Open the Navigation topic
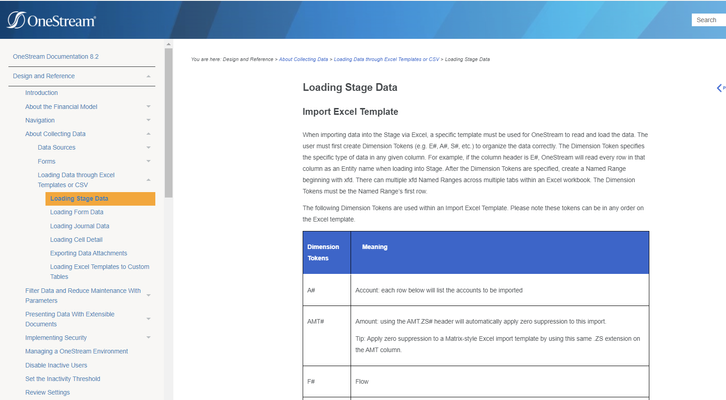Viewport: 726px width, 400px height. 40,120
